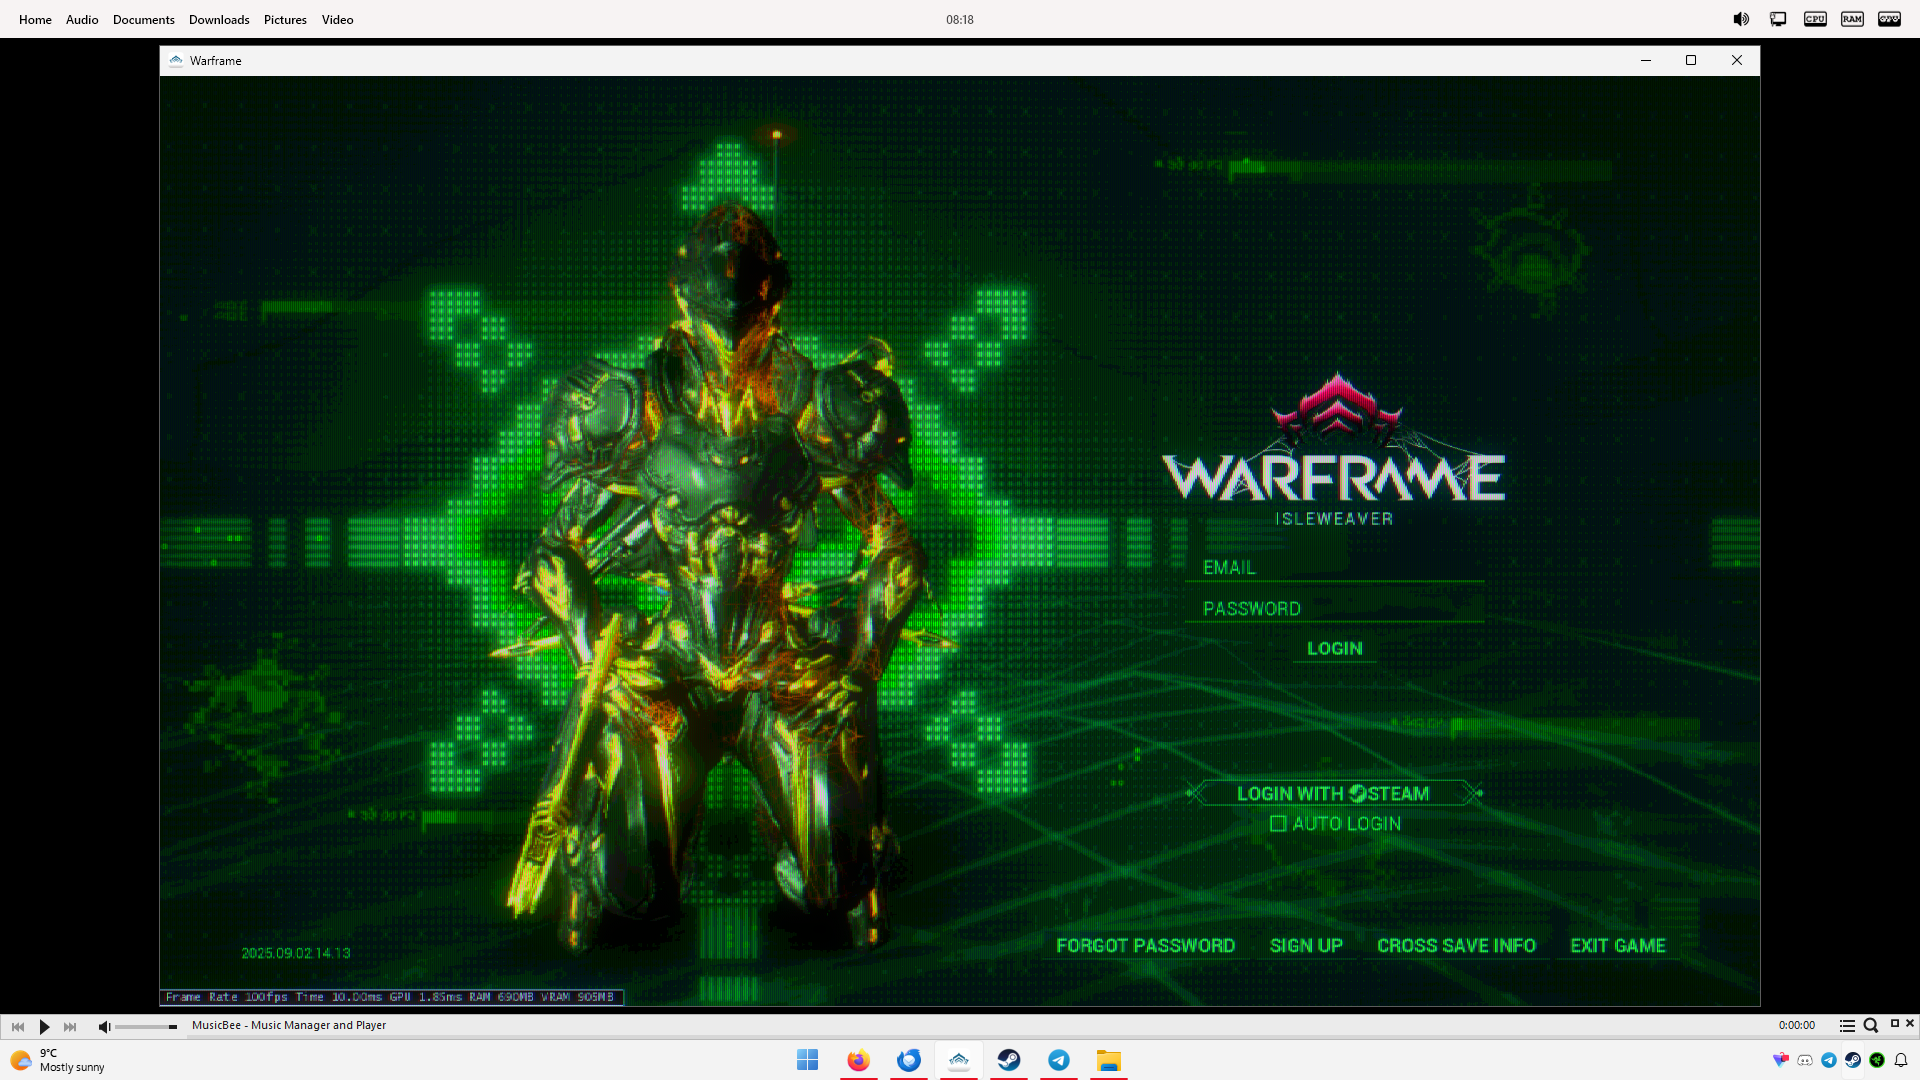
Task: Click the Email input field
Action: tap(1334, 567)
